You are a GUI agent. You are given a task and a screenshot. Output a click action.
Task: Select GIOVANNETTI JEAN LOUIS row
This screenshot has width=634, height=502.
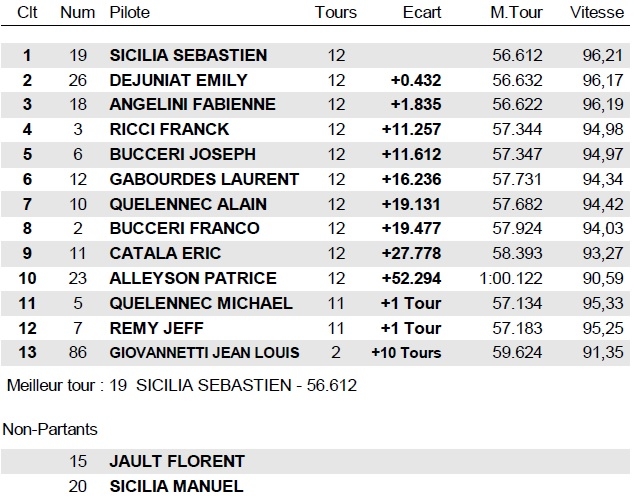204,352
